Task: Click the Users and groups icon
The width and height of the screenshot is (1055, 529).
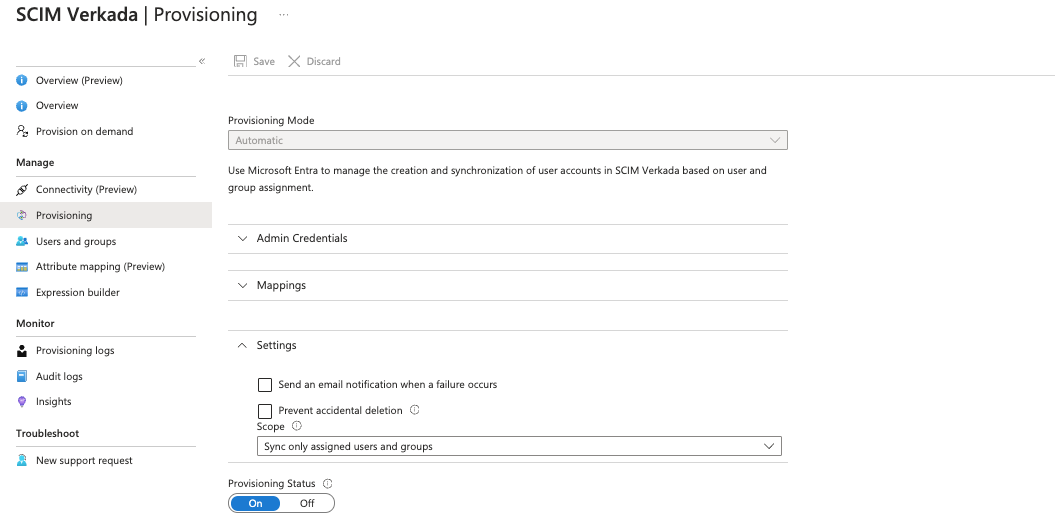Action: pos(22,241)
